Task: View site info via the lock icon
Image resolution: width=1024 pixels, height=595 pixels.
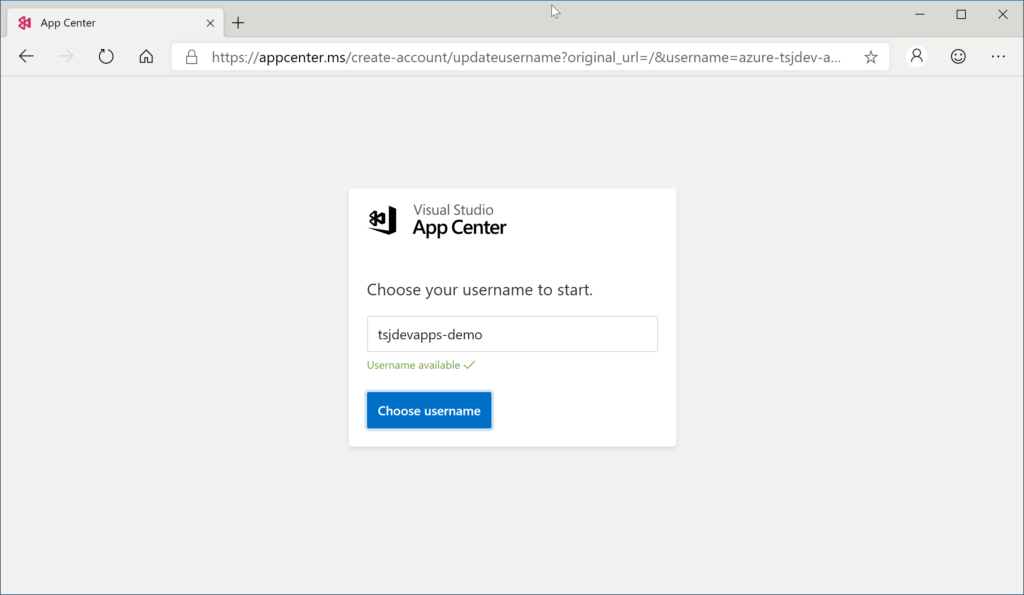Action: pos(191,57)
